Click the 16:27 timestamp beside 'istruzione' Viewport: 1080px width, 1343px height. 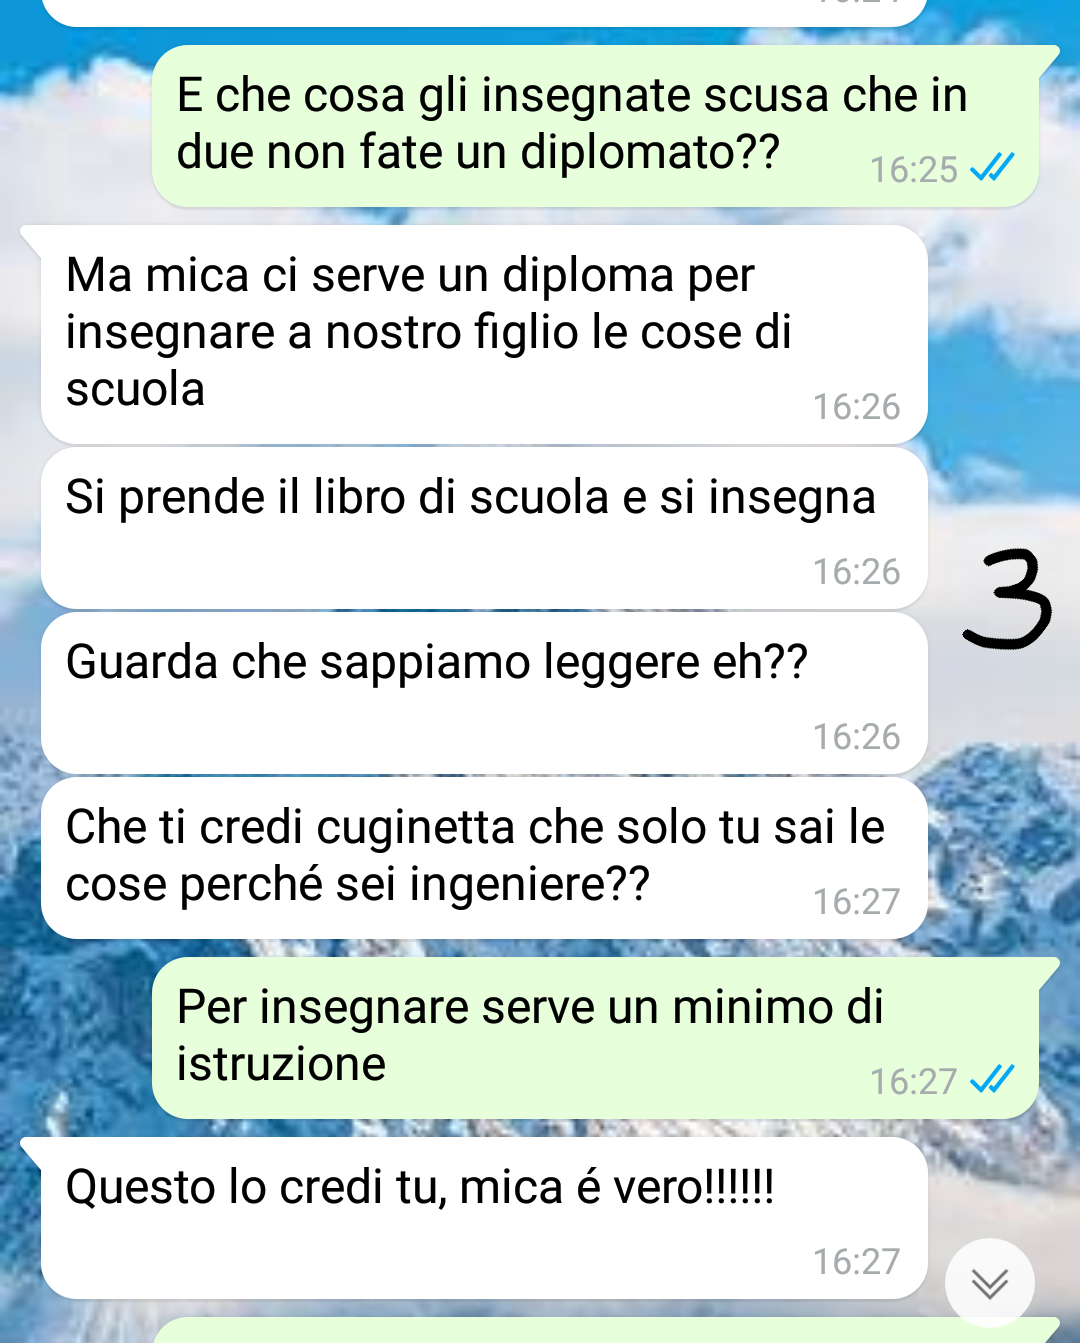tap(914, 1082)
